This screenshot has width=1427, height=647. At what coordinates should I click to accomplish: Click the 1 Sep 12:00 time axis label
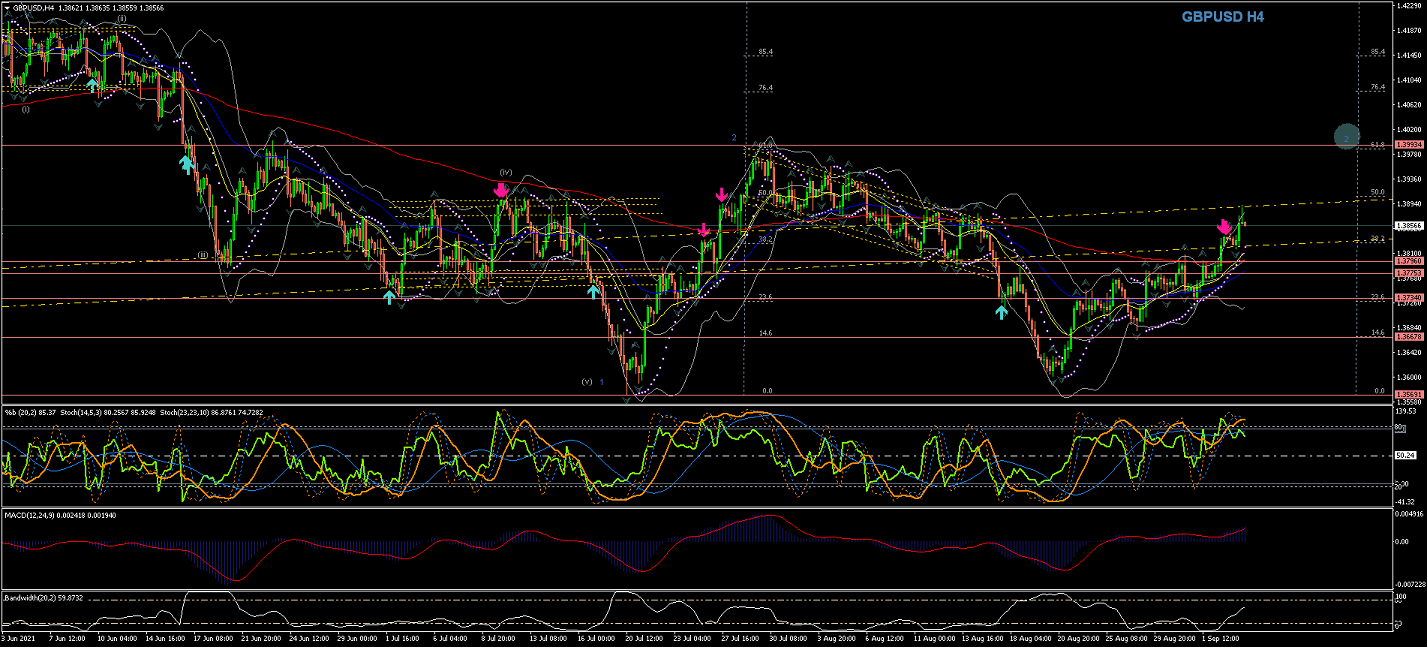pos(1221,636)
